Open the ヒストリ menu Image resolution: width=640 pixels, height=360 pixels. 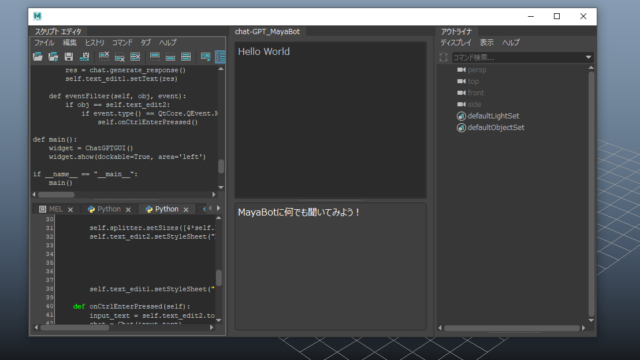click(95, 42)
